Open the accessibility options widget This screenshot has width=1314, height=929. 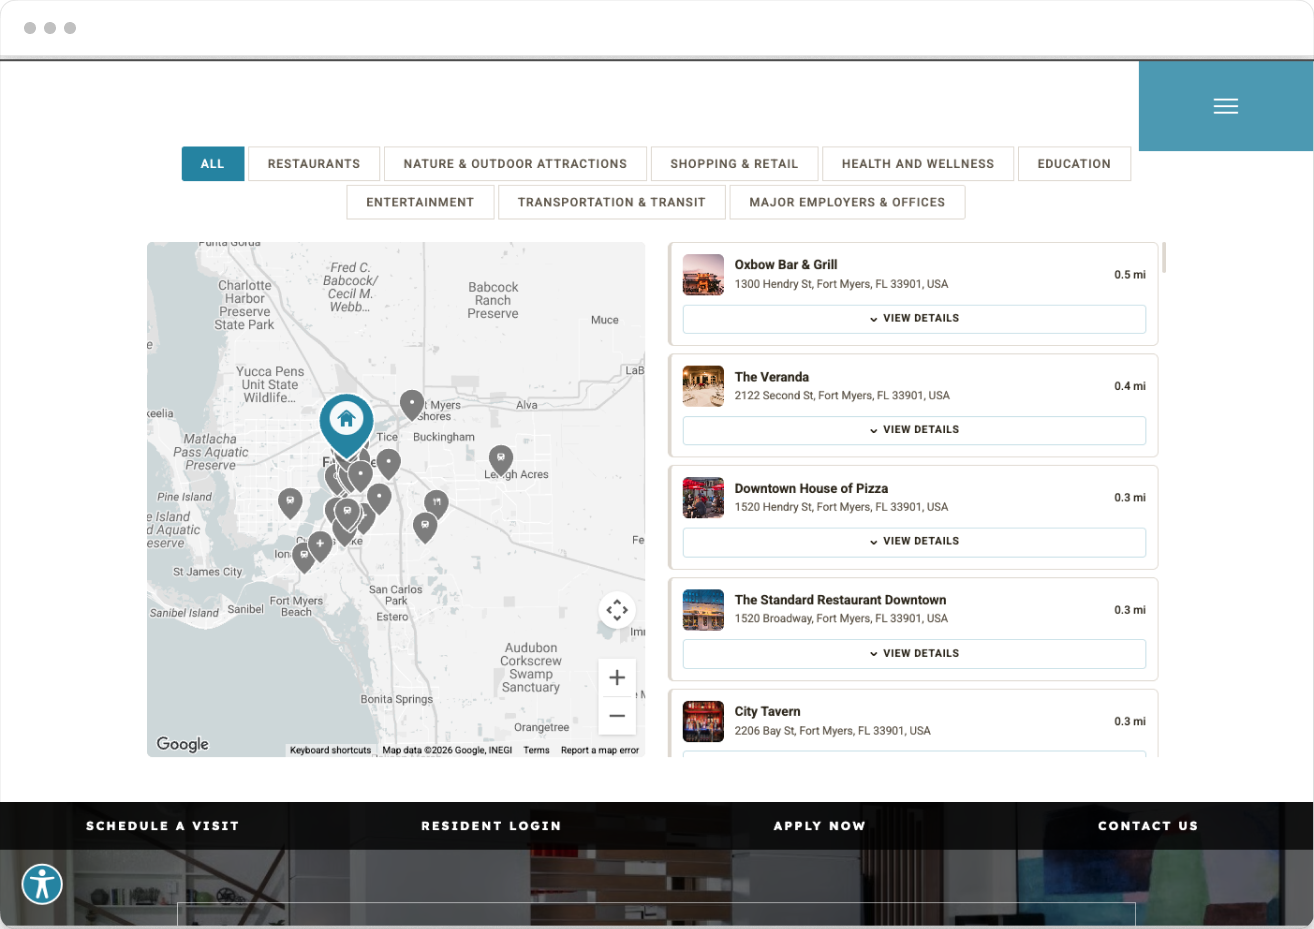coord(42,884)
